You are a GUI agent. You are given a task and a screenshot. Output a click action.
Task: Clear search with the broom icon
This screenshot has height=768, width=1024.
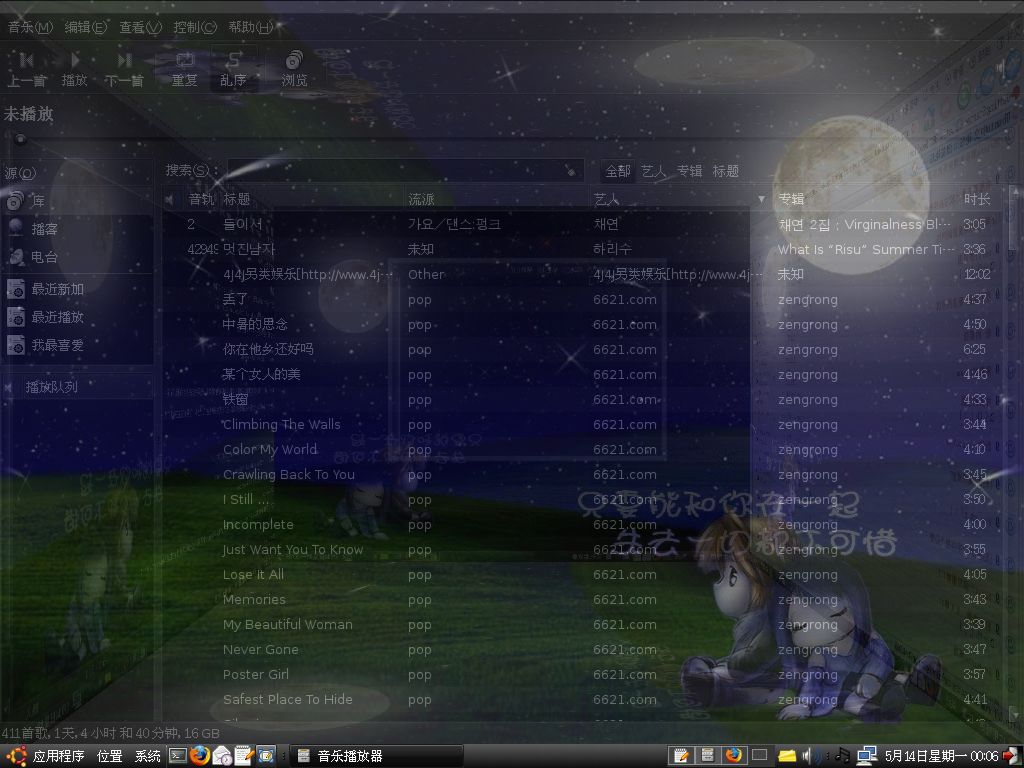(x=571, y=170)
